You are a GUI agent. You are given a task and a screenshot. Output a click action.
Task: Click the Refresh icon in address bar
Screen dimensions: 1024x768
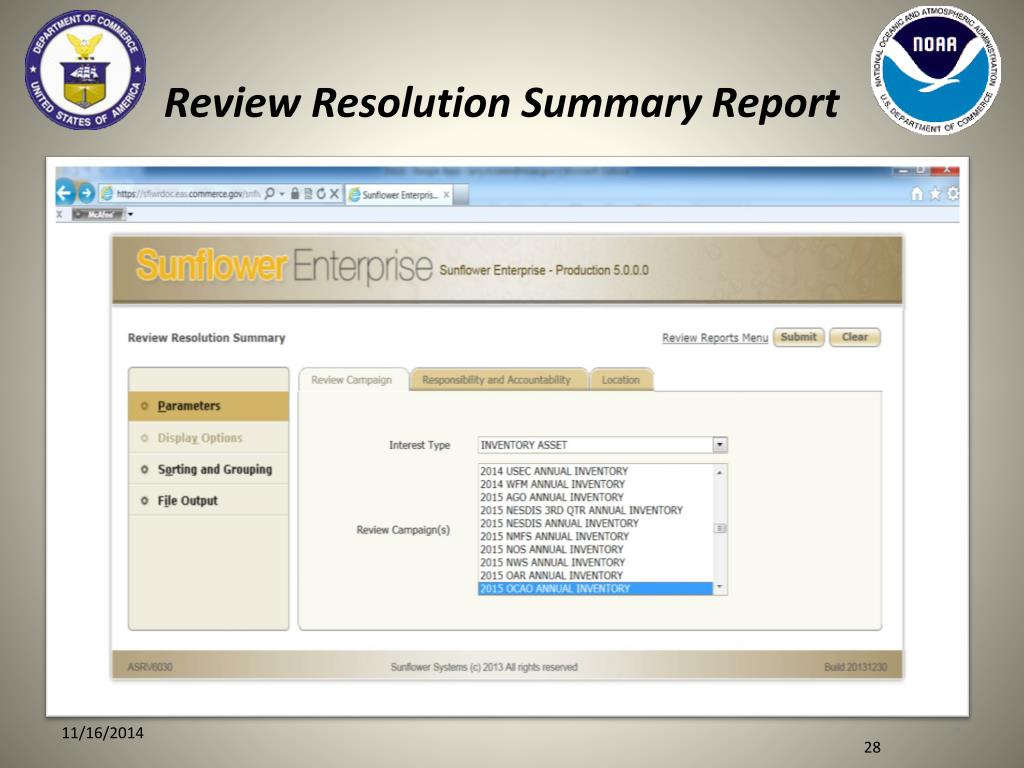click(321, 194)
